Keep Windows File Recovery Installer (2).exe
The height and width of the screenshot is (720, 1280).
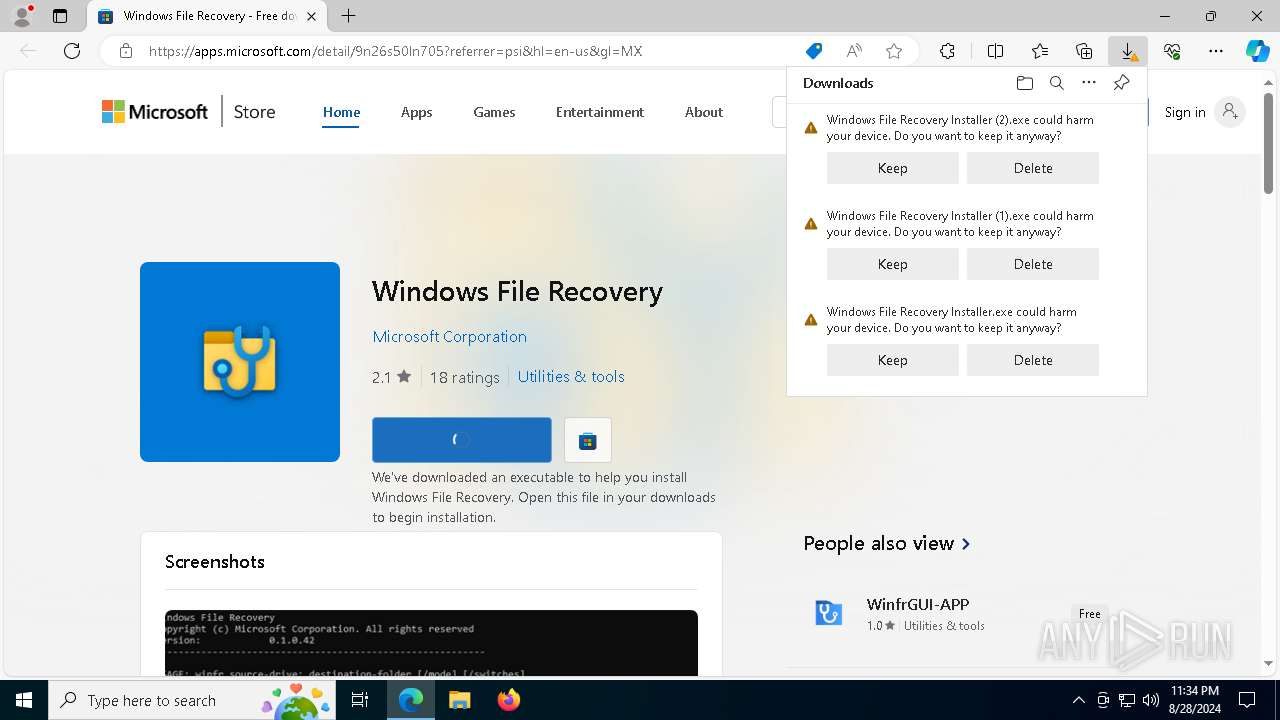[893, 168]
